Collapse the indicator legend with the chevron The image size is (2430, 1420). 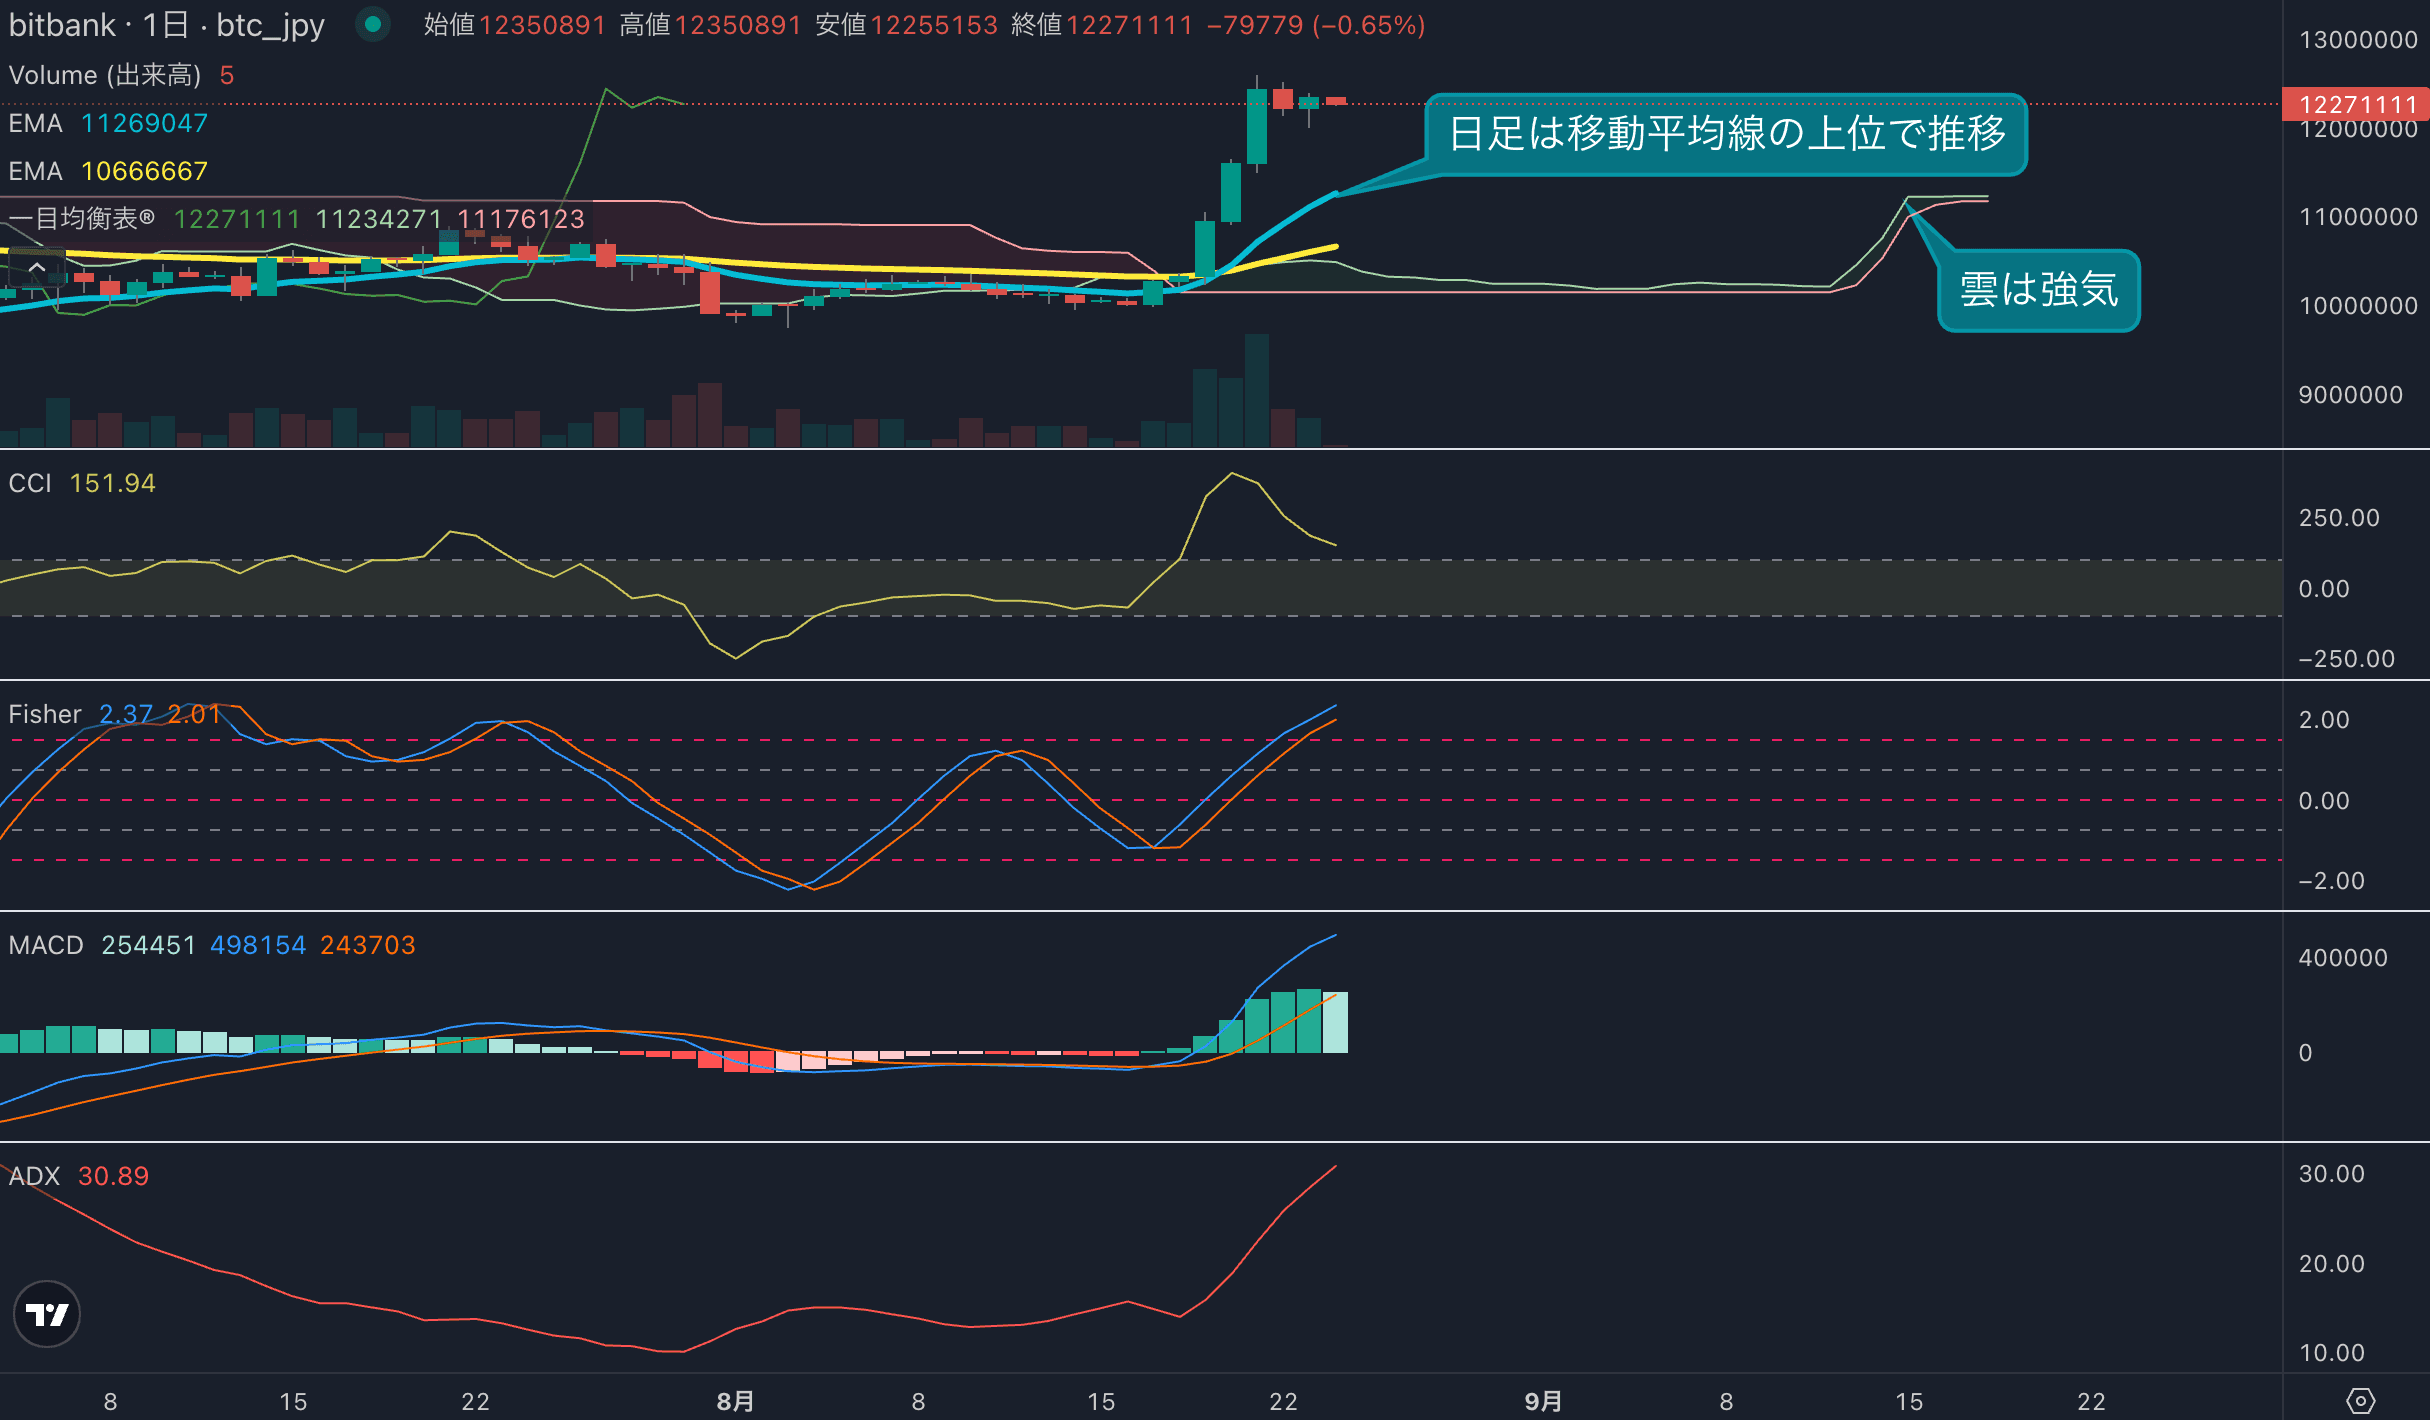click(37, 268)
